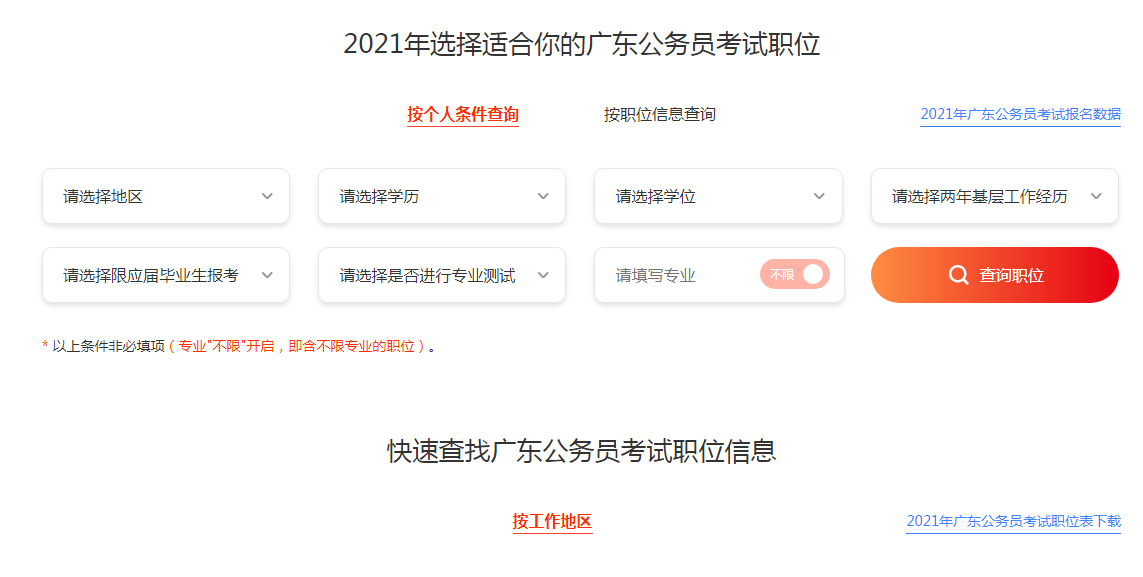
Task: Switch to 按职位信息查询 tab
Action: pyautogui.click(x=660, y=115)
